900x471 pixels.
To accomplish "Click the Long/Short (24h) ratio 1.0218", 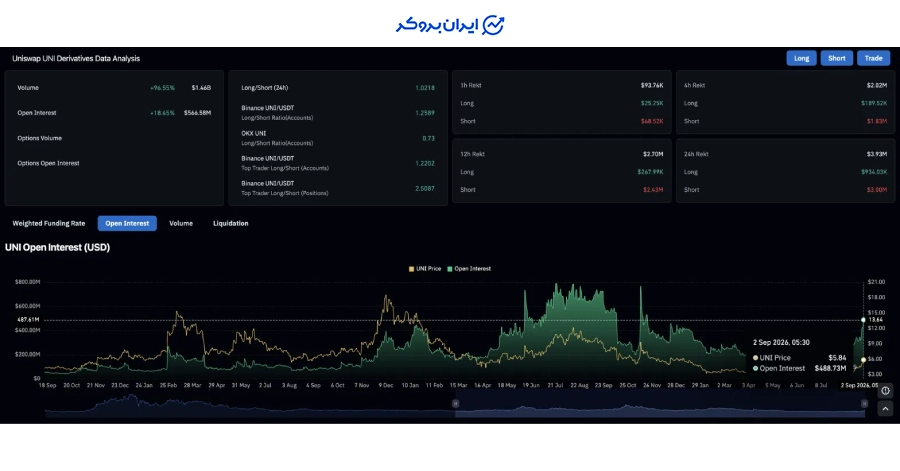I will tap(425, 88).
